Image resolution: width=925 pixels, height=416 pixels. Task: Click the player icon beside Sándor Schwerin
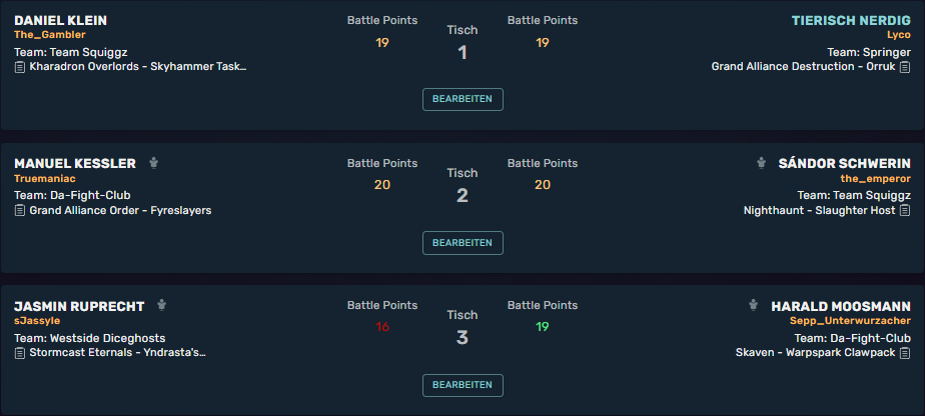[762, 163]
